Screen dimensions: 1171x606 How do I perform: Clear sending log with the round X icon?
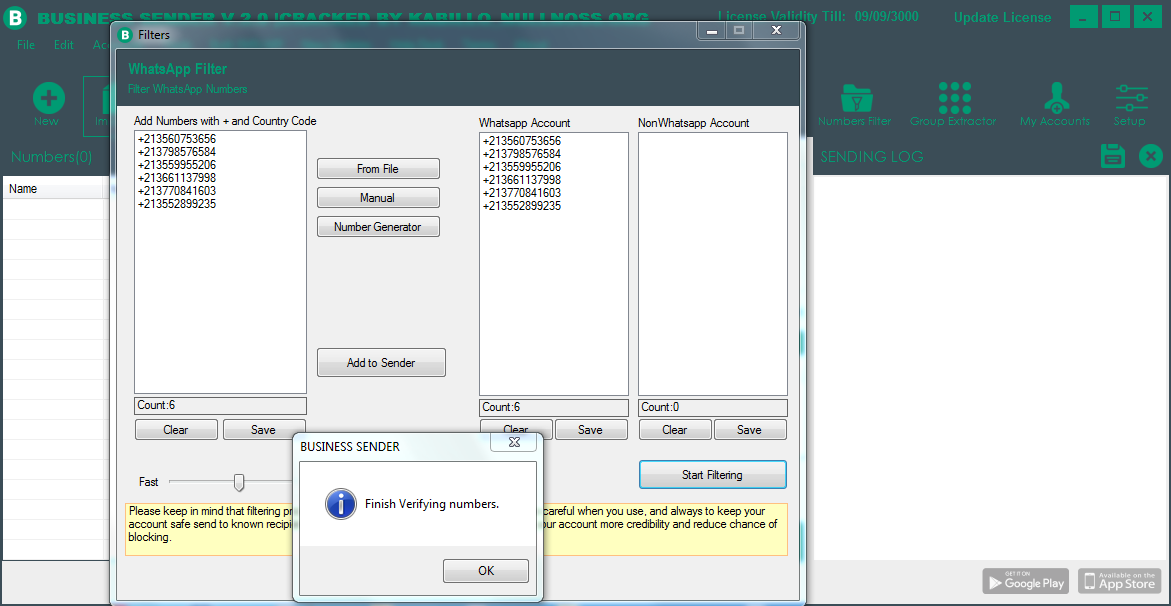[x=1150, y=156]
